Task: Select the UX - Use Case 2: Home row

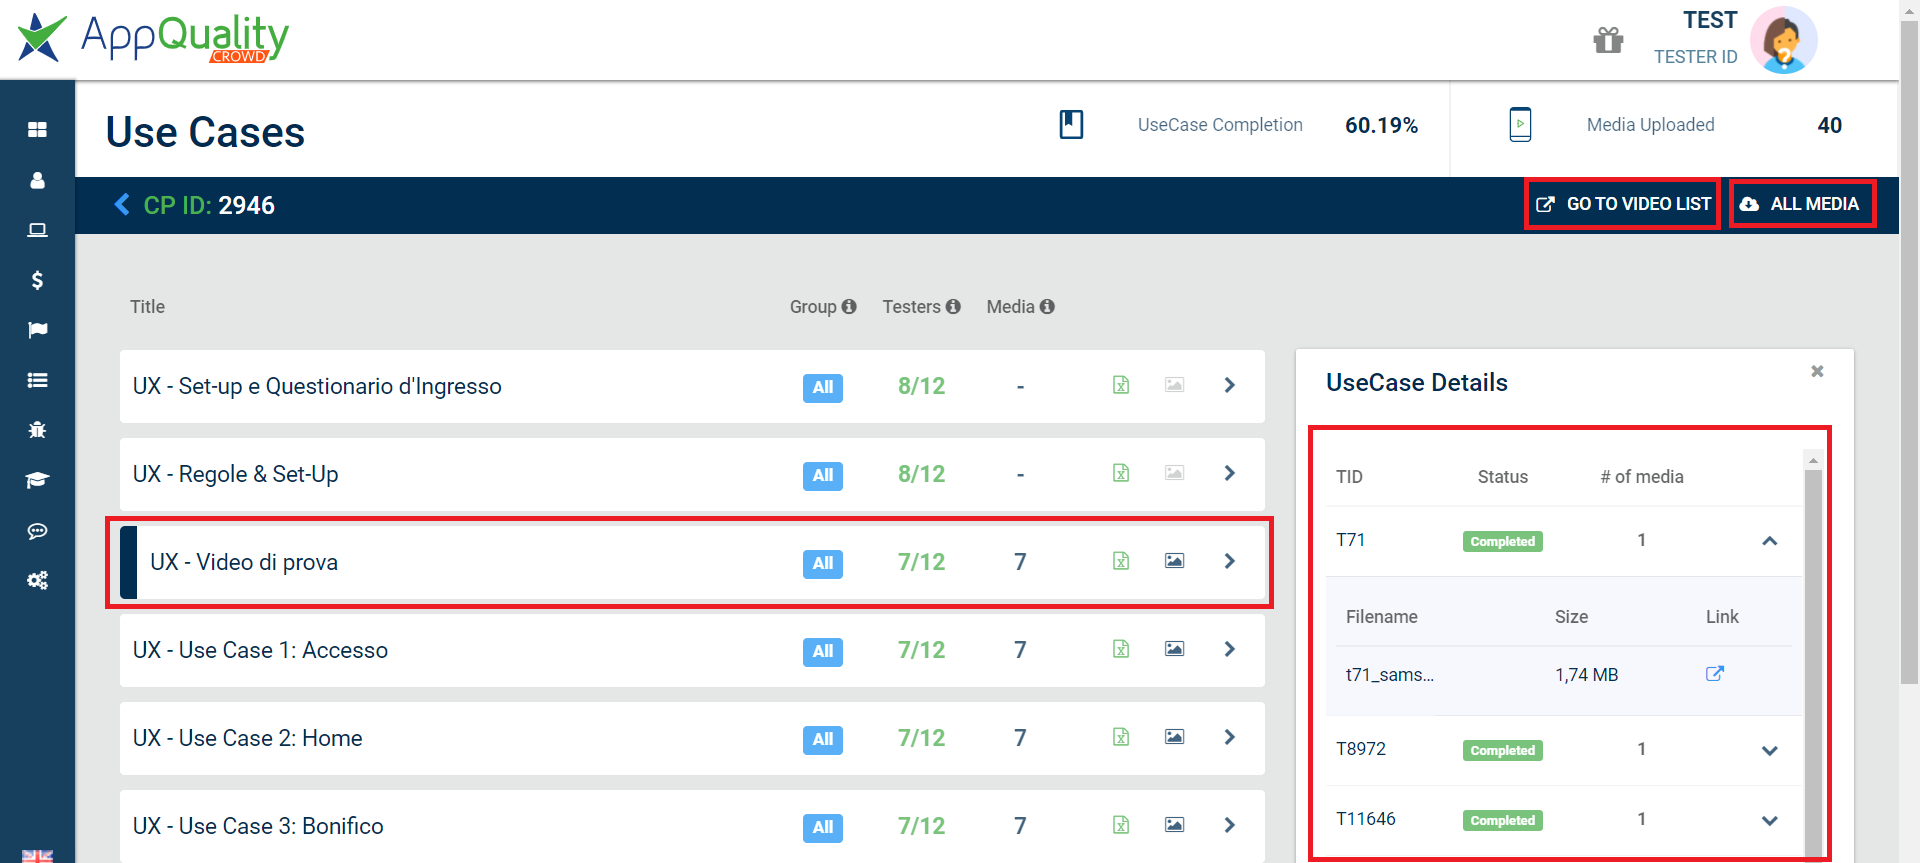Action: (x=692, y=738)
